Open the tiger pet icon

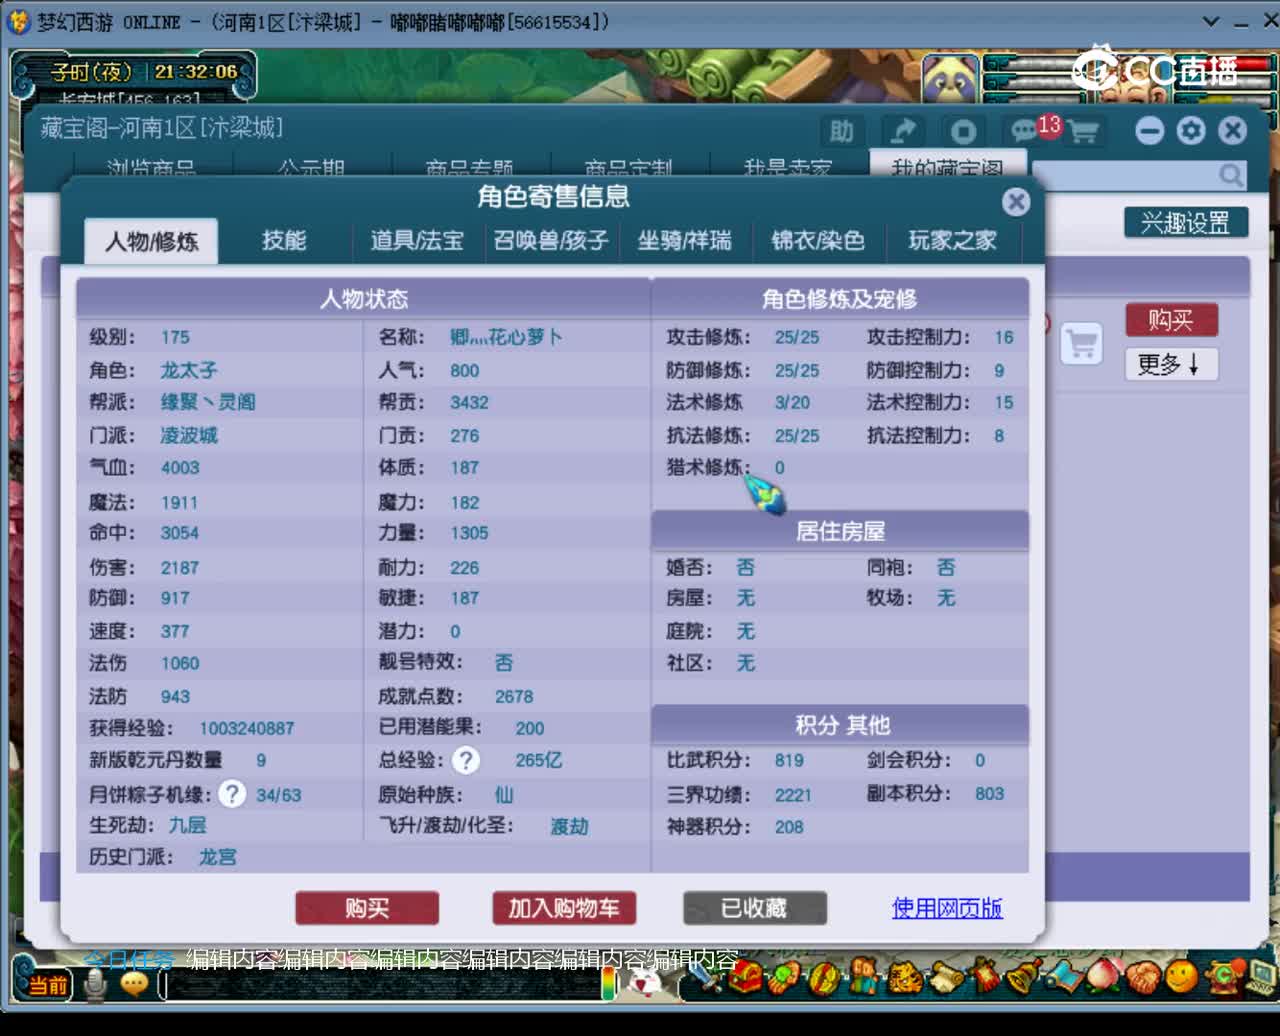[x=905, y=977]
